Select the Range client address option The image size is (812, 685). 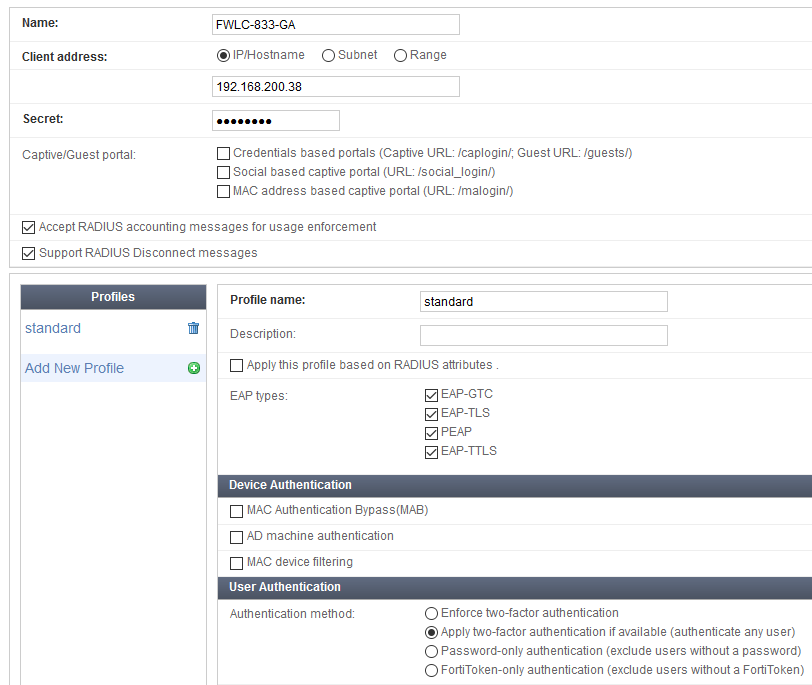click(x=400, y=55)
